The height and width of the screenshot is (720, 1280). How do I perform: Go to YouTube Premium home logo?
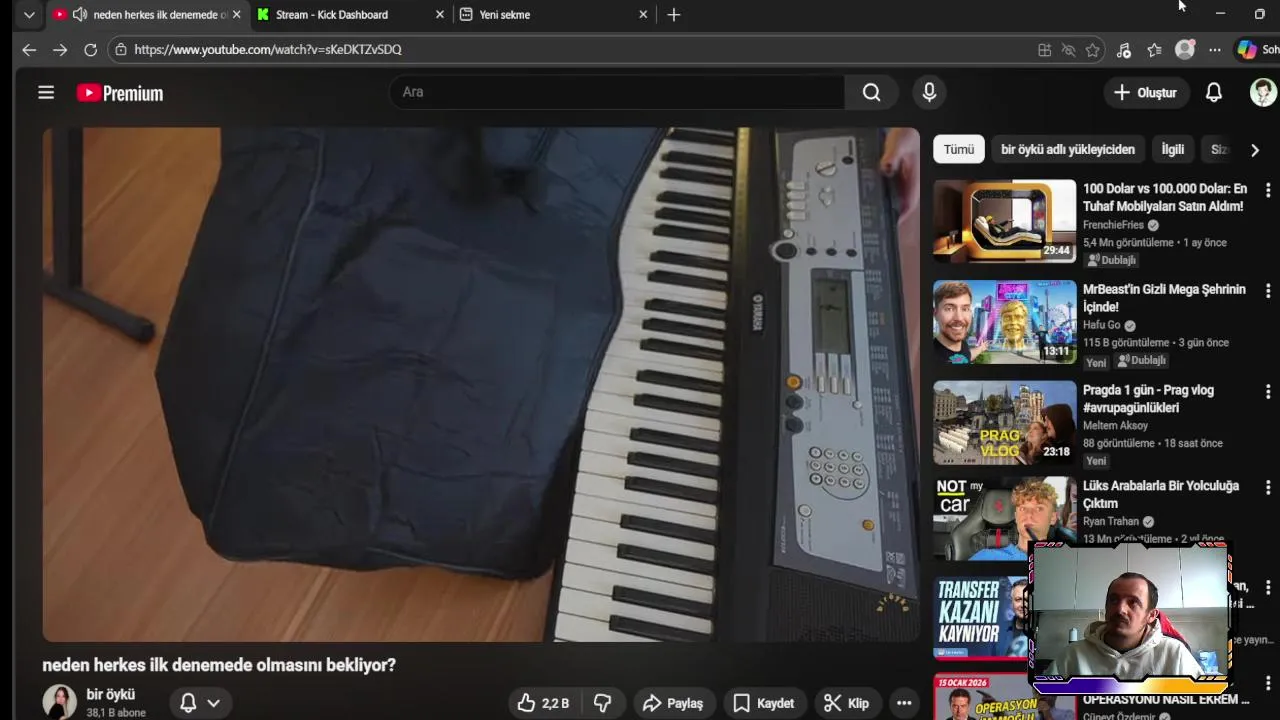(x=120, y=93)
